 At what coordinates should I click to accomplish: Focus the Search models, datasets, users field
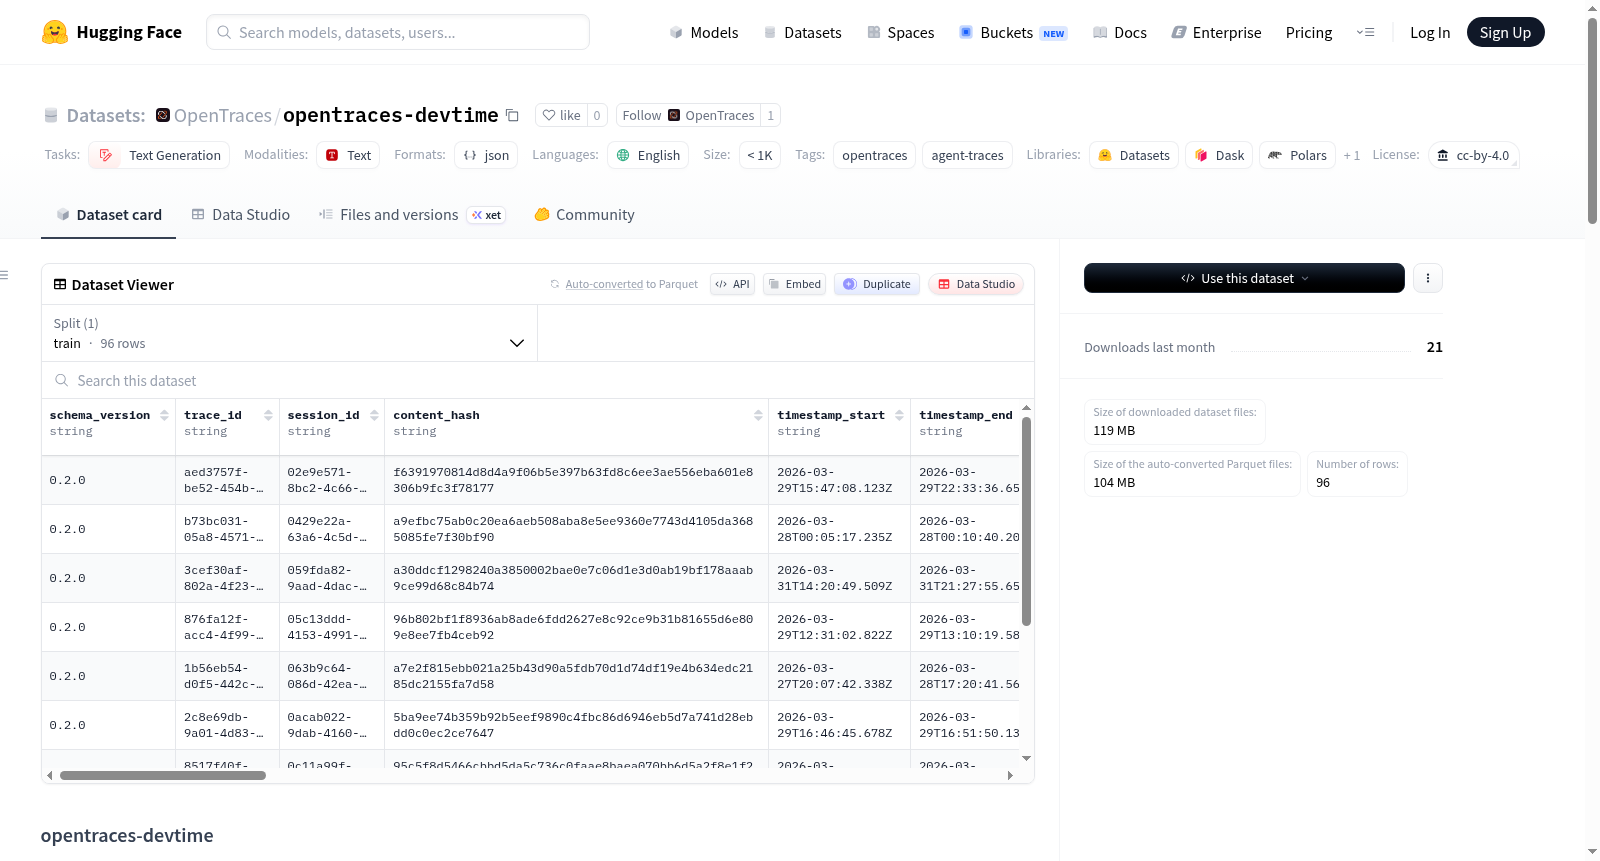[398, 32]
